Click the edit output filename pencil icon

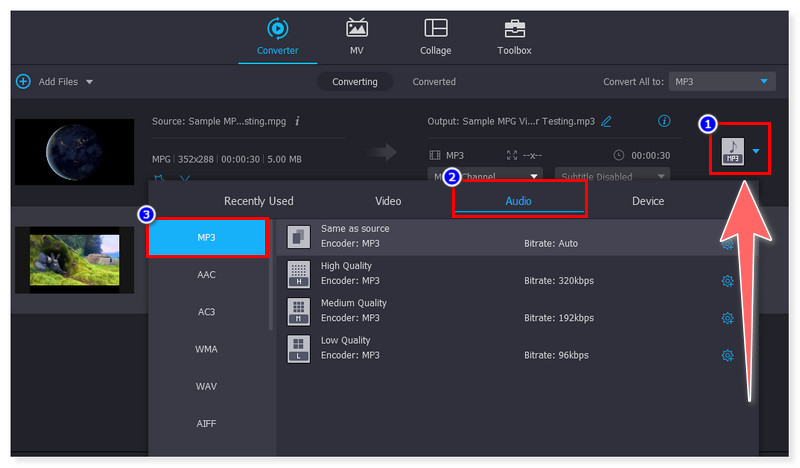[606, 121]
